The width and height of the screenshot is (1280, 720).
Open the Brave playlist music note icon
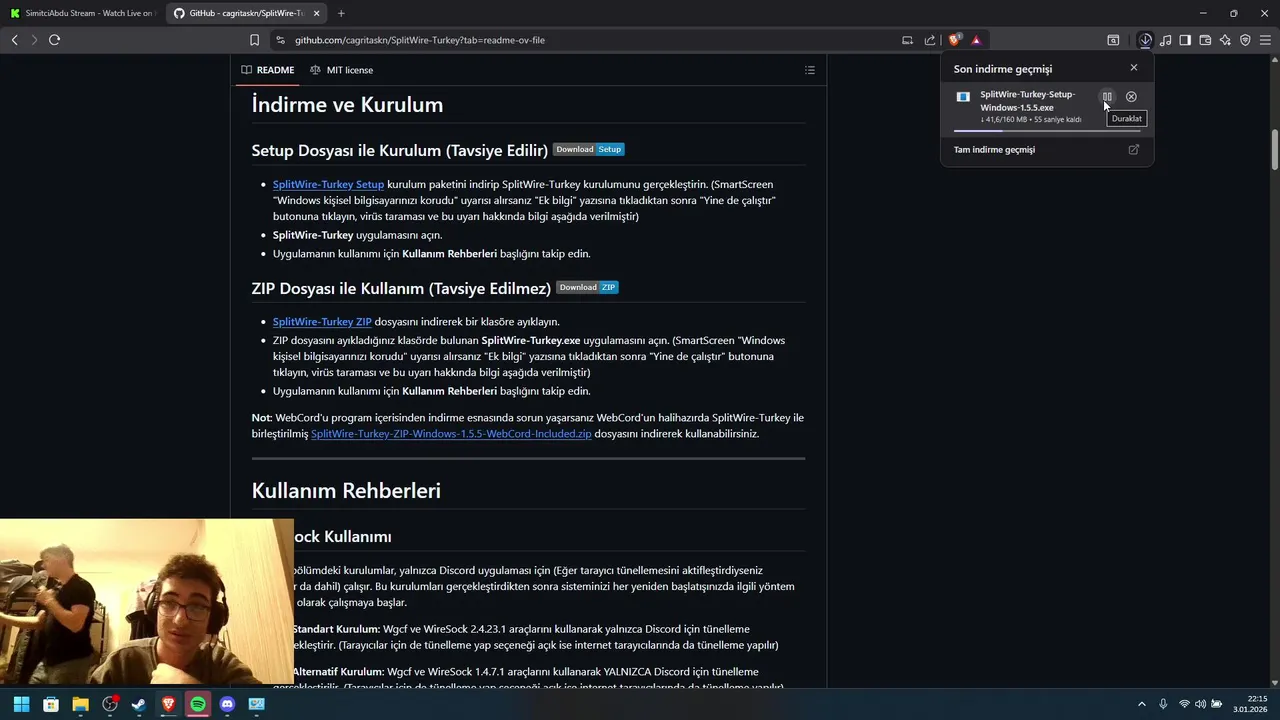[1165, 40]
